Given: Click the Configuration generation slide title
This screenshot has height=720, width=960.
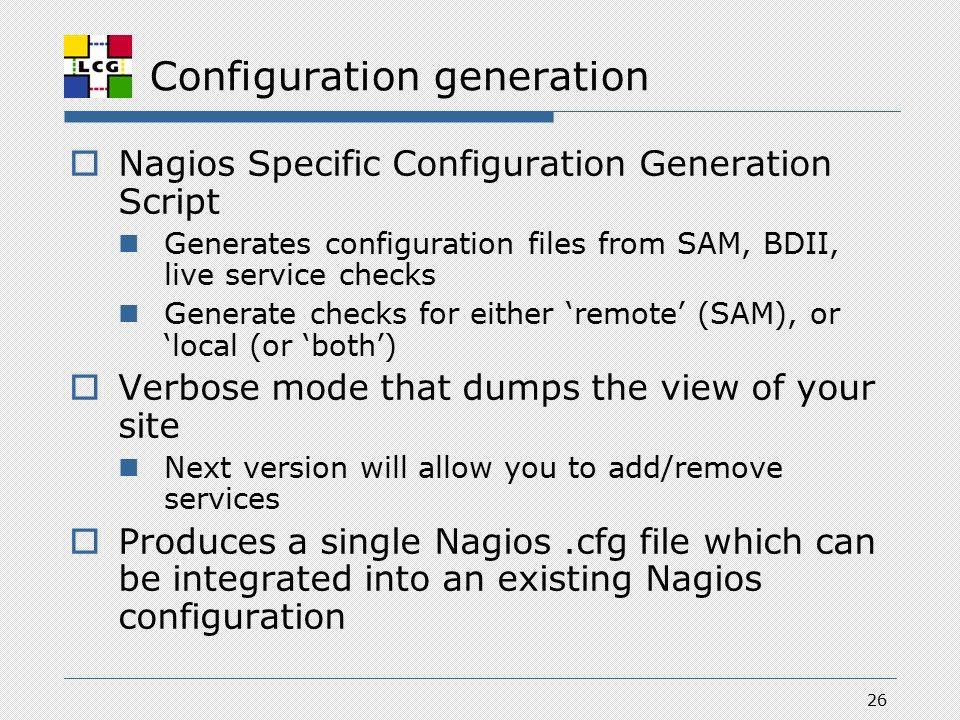Looking at the screenshot, I should click(x=399, y=77).
